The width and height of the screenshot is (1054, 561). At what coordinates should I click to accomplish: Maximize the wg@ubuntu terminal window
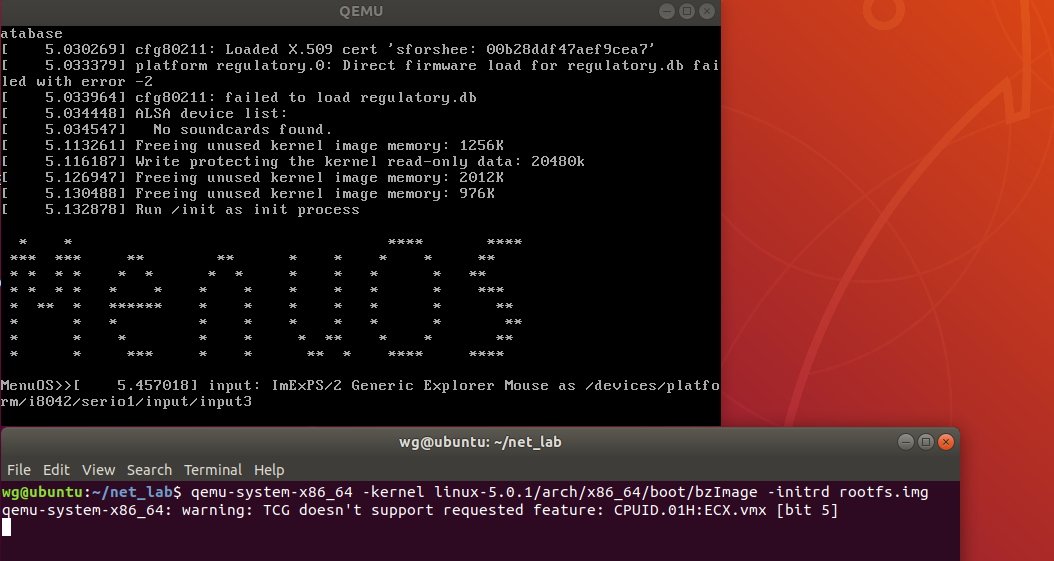click(x=926, y=441)
